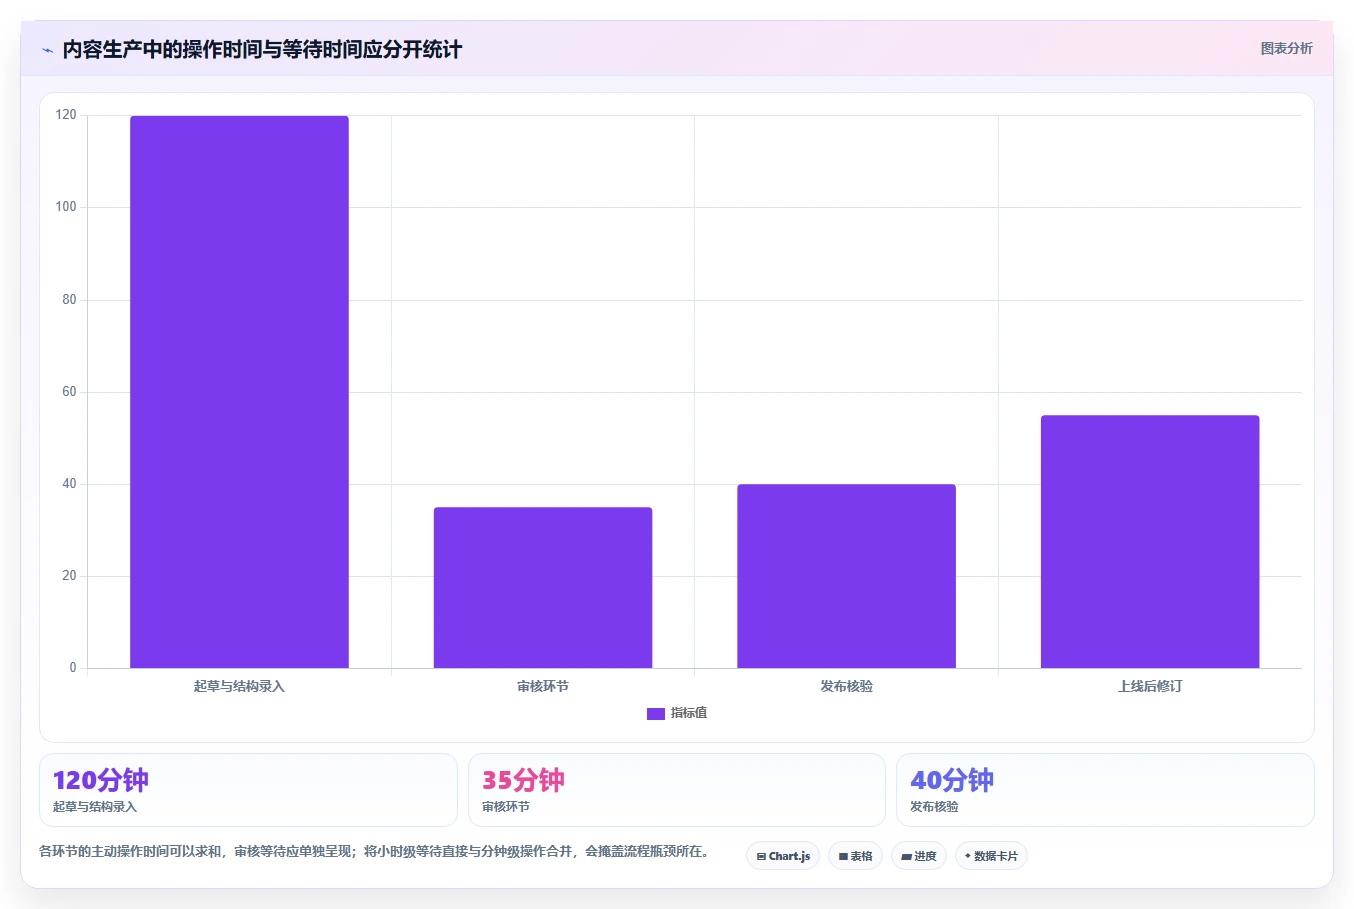Click the 上线后修订 x-axis label
The height and width of the screenshot is (909, 1354).
point(1150,686)
